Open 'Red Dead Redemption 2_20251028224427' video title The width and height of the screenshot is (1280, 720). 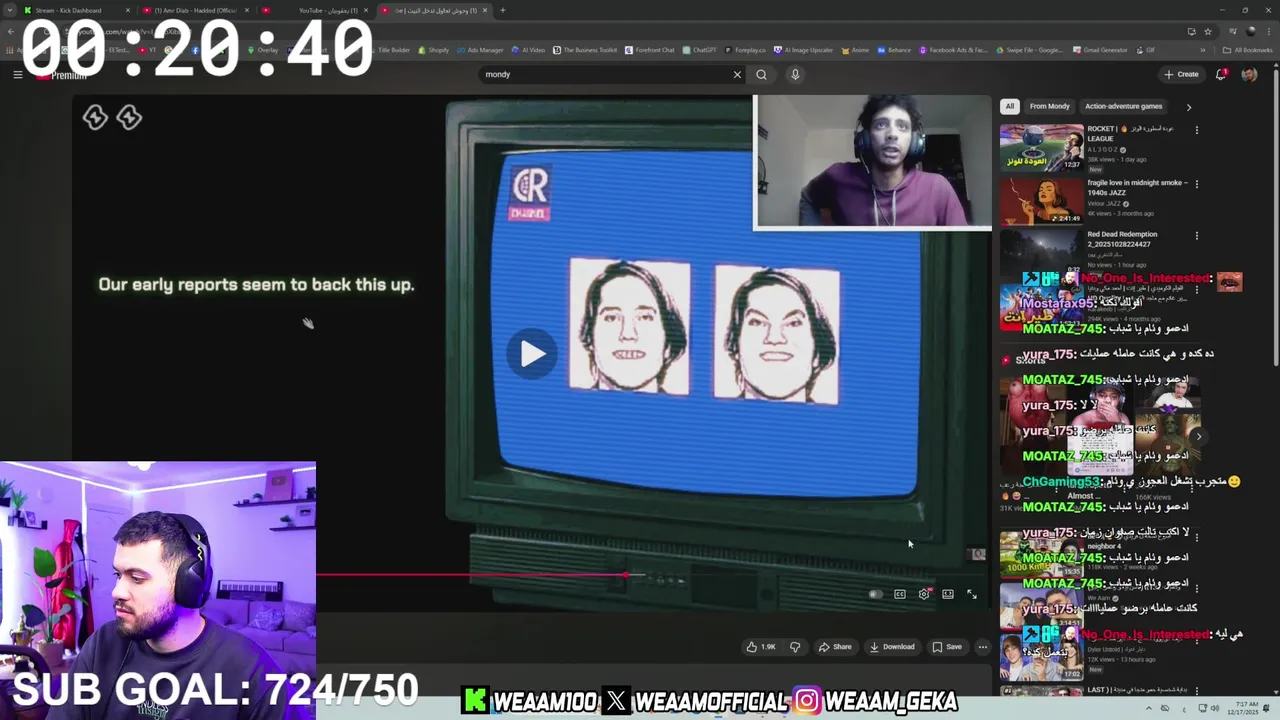pyautogui.click(x=1122, y=239)
